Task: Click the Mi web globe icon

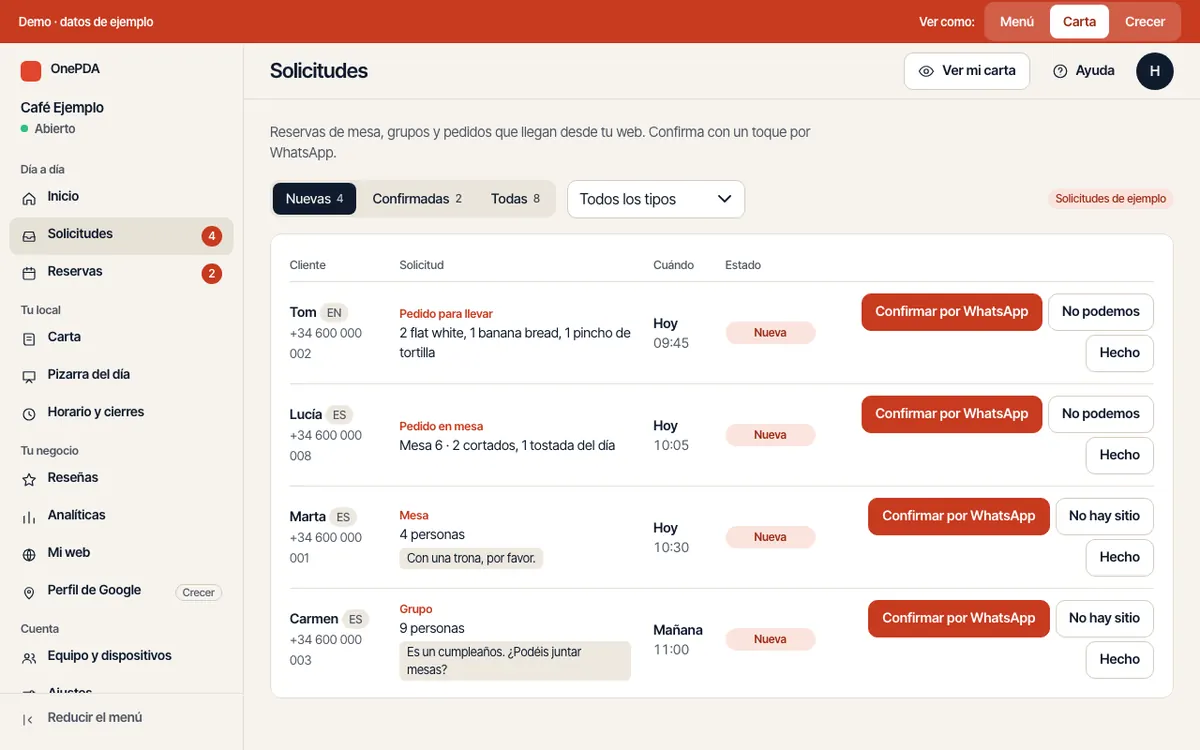Action: coord(29,554)
